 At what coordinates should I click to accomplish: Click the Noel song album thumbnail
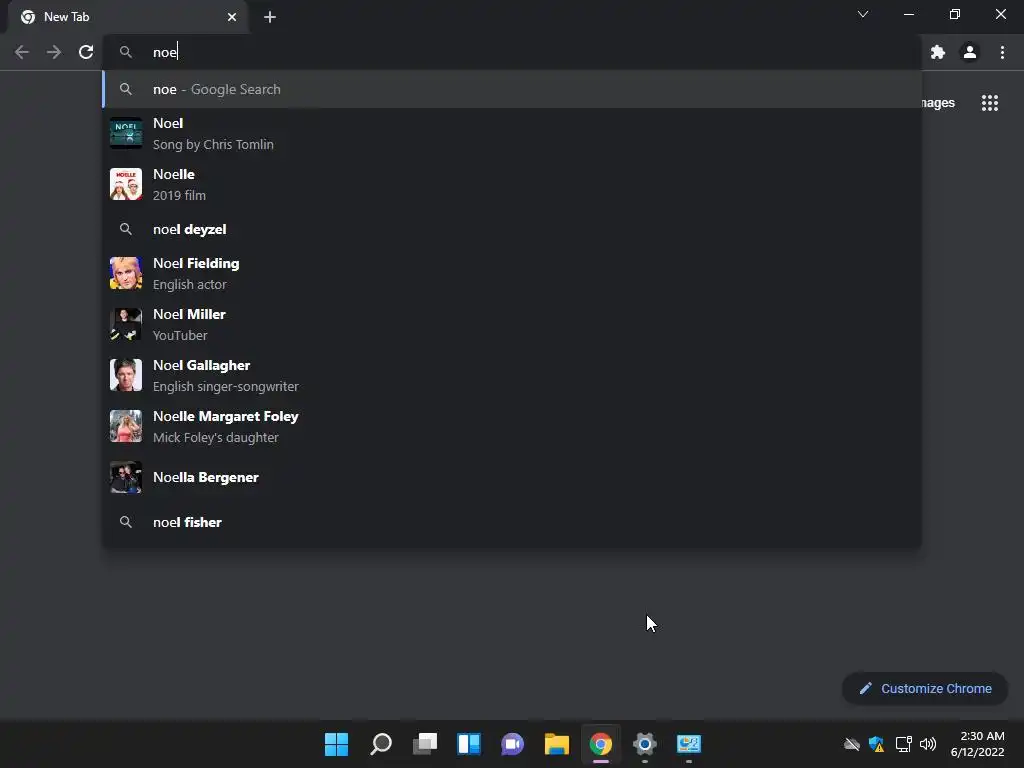click(x=126, y=133)
